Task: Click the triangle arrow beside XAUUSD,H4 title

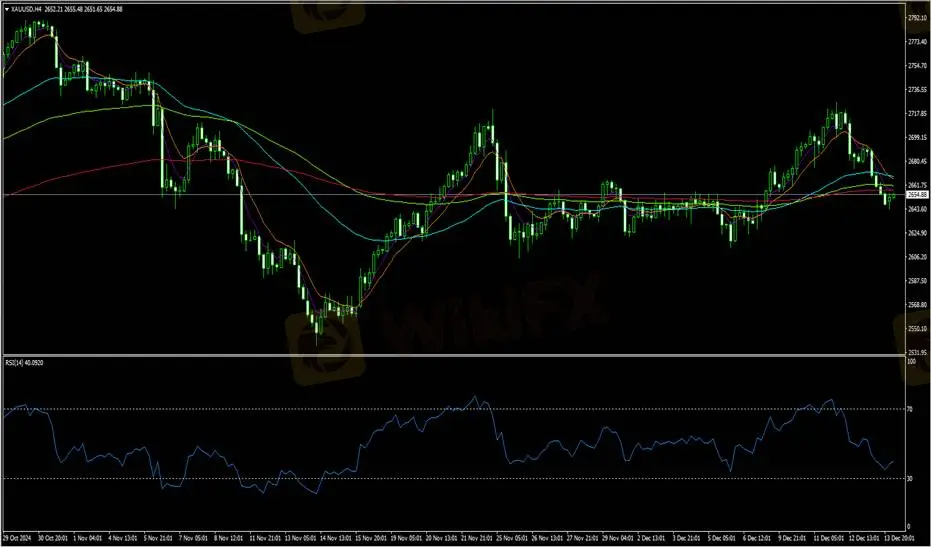Action: 6,9
